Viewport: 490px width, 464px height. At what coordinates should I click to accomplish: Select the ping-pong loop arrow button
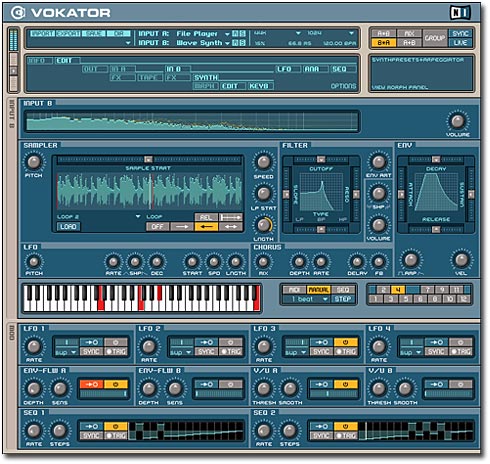[231, 227]
